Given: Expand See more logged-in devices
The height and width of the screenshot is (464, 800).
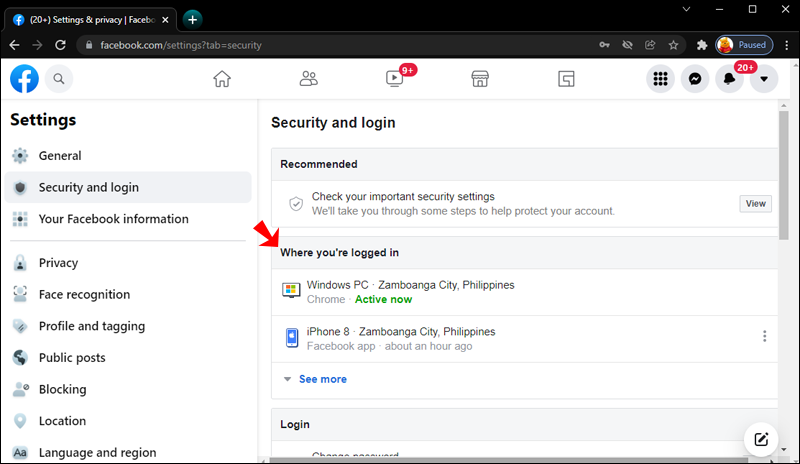Looking at the screenshot, I should click(322, 379).
